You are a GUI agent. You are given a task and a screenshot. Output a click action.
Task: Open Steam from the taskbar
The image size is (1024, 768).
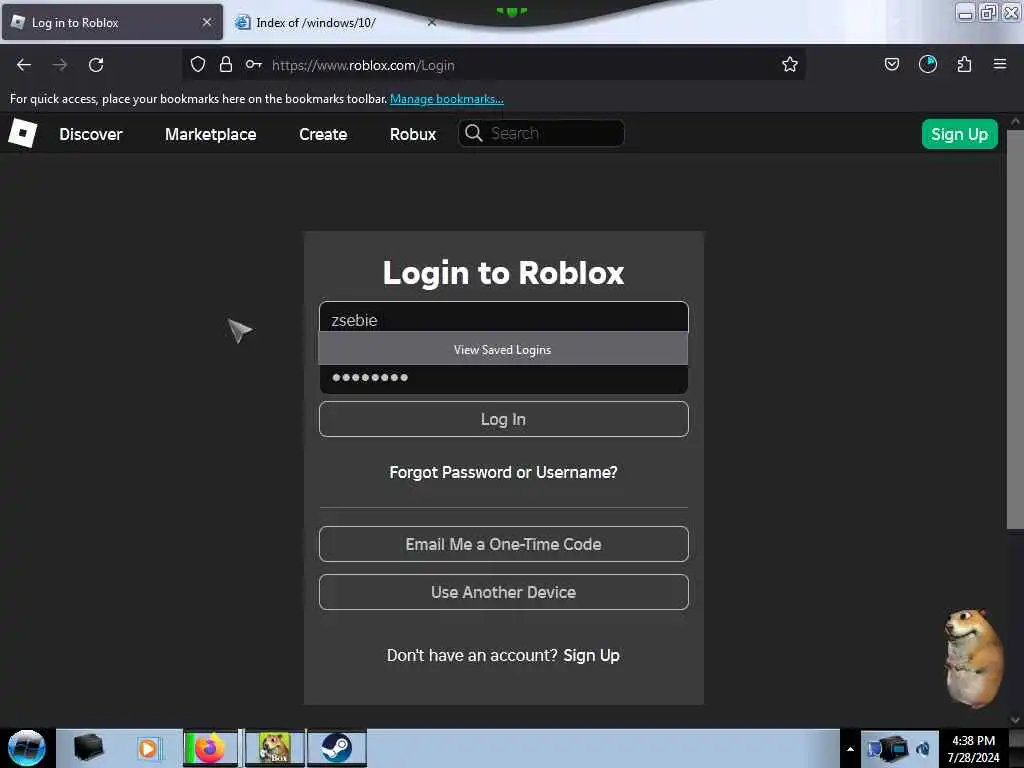[x=336, y=748]
